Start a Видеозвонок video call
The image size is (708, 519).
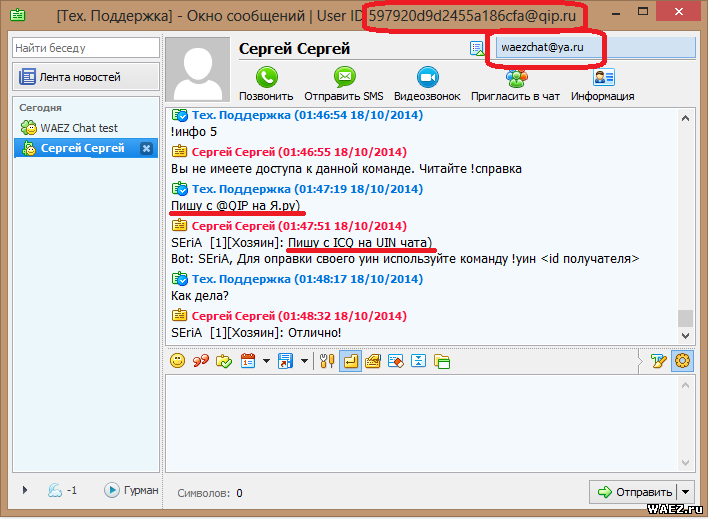point(427,84)
